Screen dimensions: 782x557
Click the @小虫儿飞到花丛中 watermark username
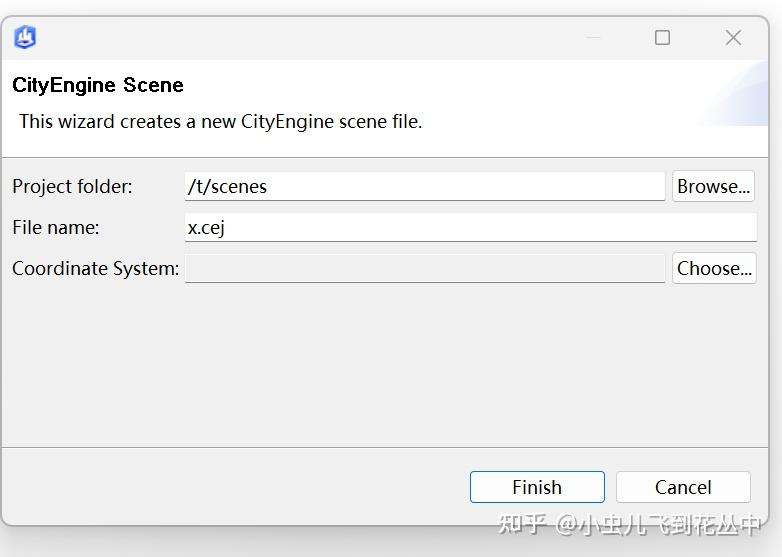pyautogui.click(x=660, y=523)
